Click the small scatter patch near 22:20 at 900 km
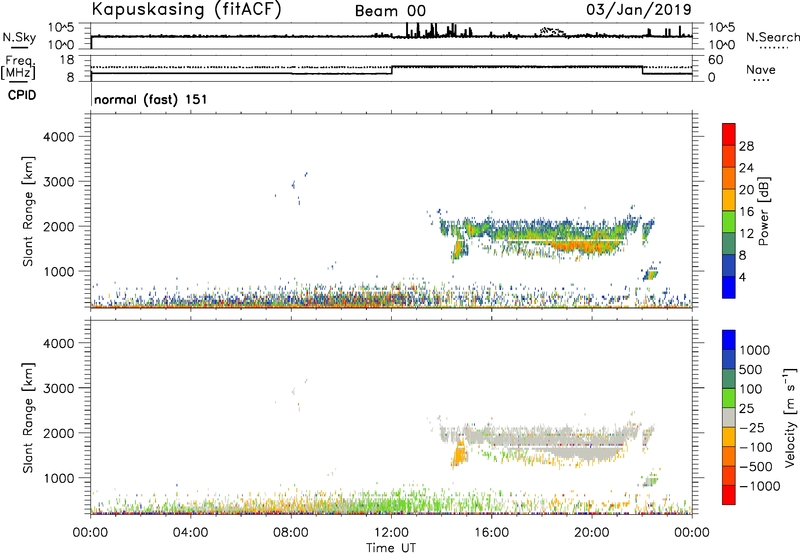Image resolution: width=800 pixels, height=554 pixels. click(650, 274)
